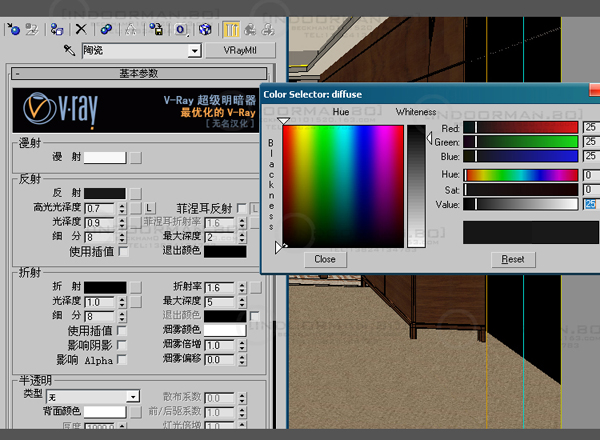
Task: Enable the 菲涅耳反射 checkbox
Action: tap(241, 208)
